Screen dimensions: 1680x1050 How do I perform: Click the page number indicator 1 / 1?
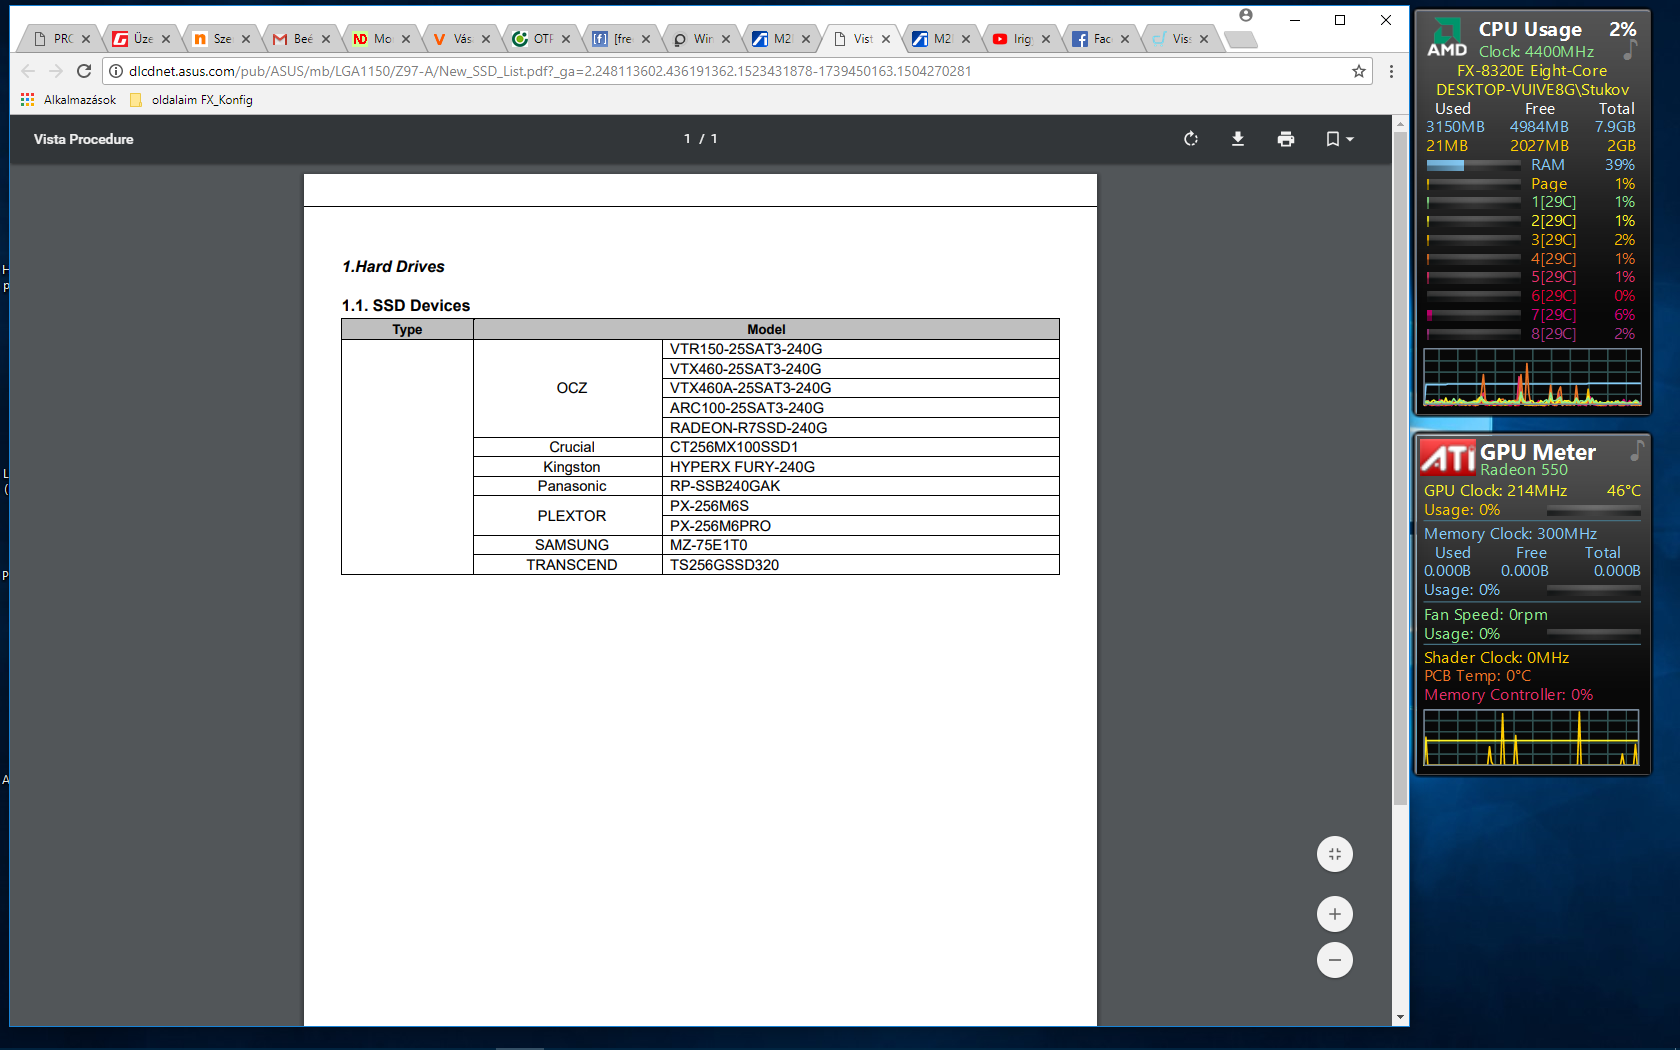click(x=701, y=139)
